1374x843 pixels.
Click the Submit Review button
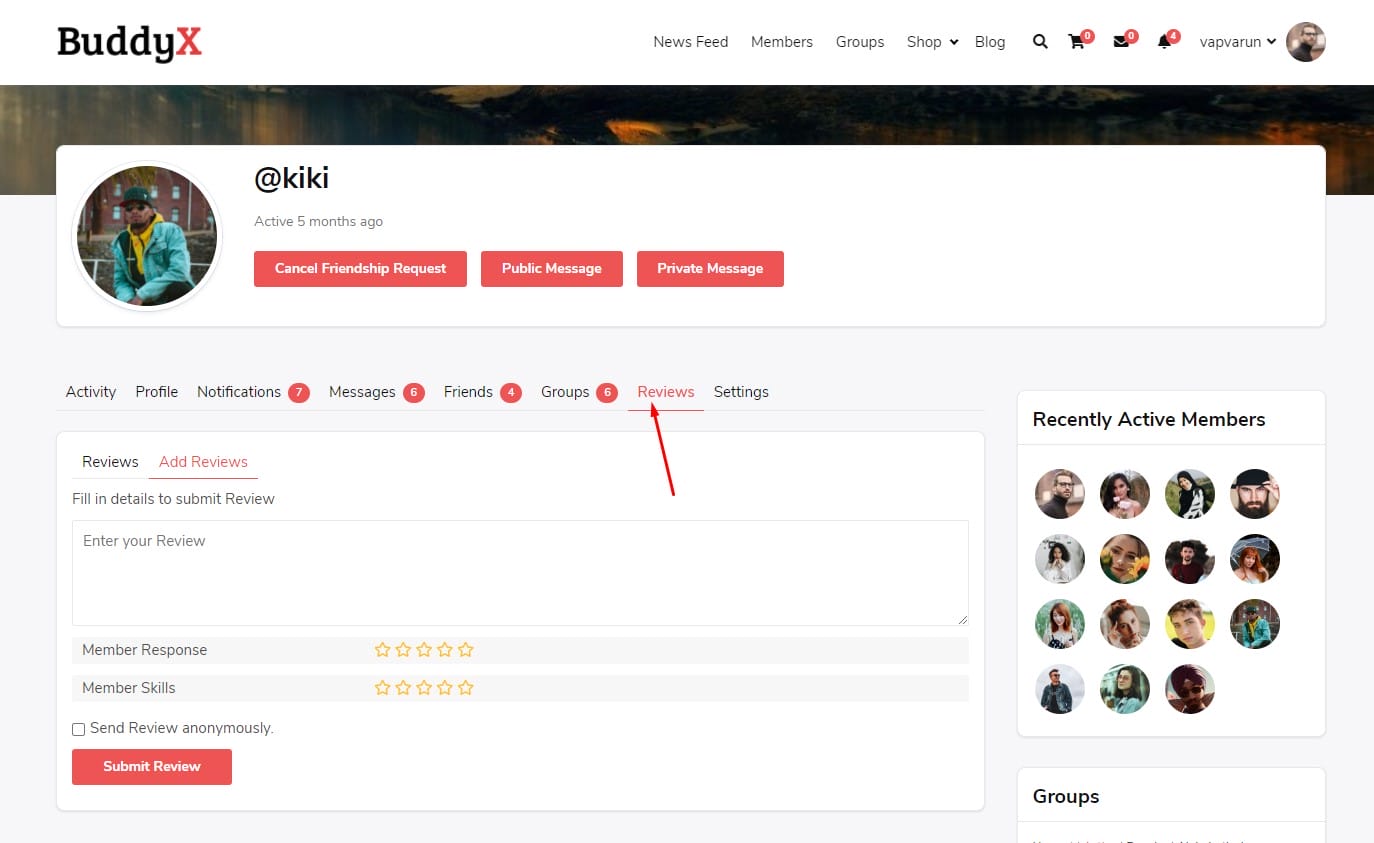tap(152, 767)
